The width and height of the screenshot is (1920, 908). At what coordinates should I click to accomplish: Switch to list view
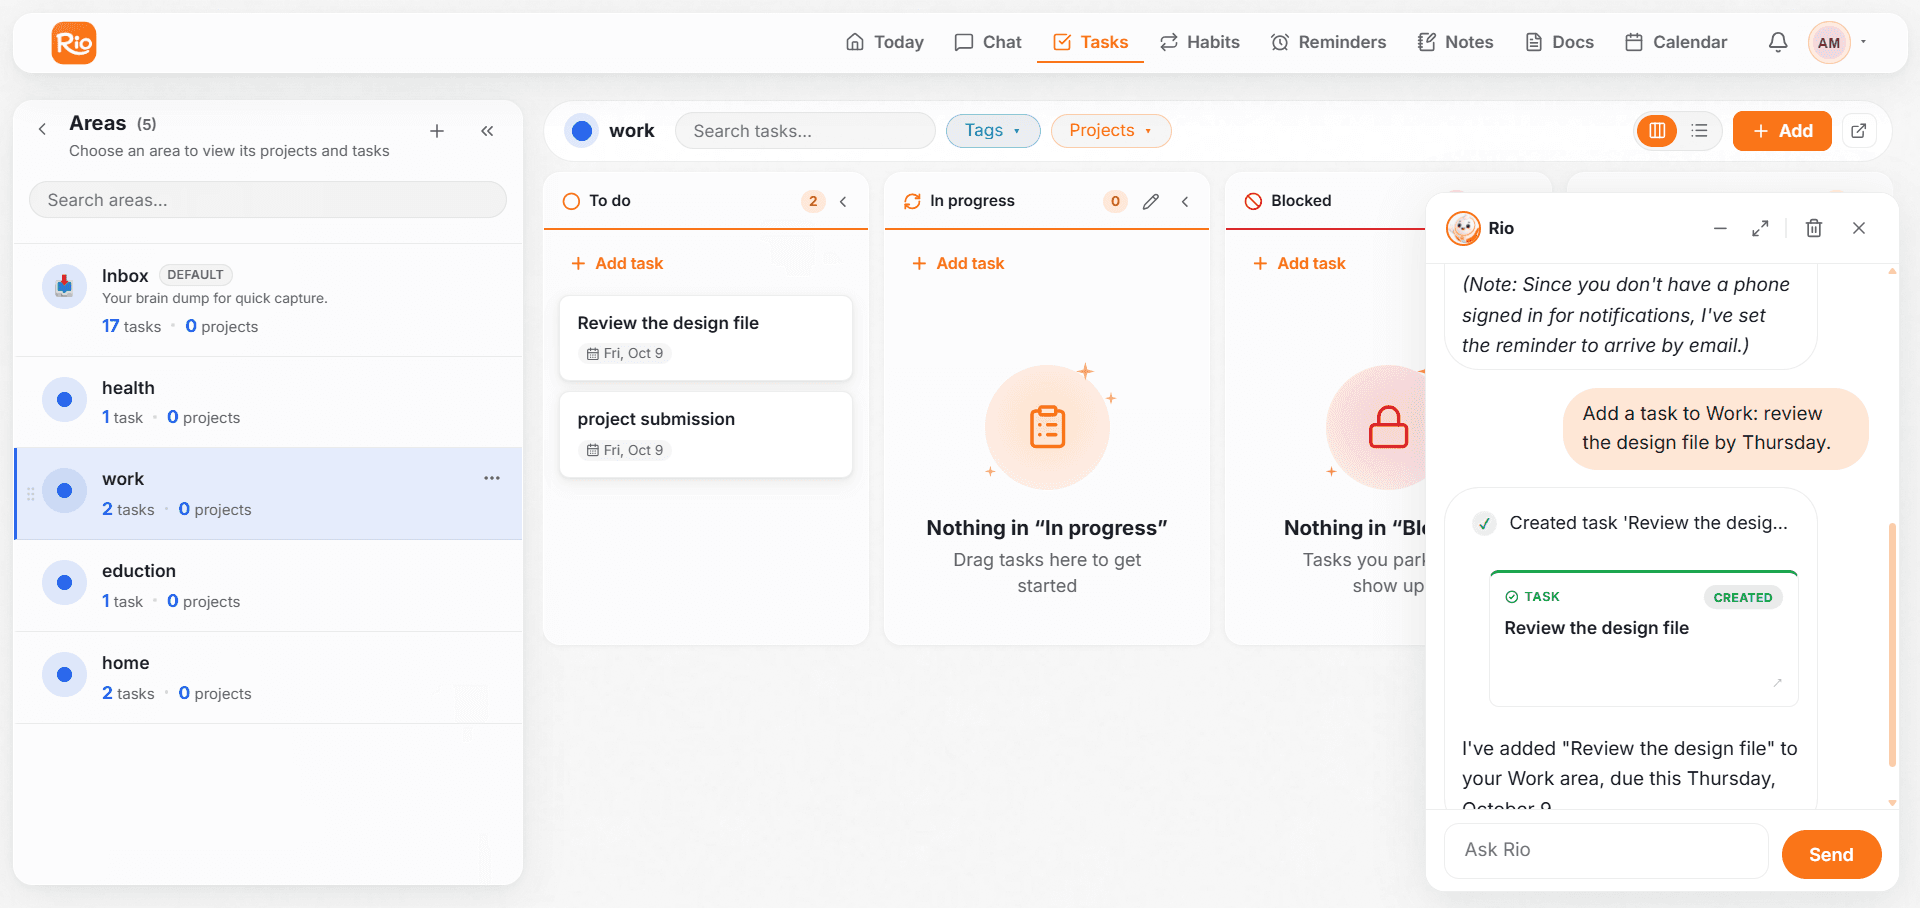[1699, 131]
